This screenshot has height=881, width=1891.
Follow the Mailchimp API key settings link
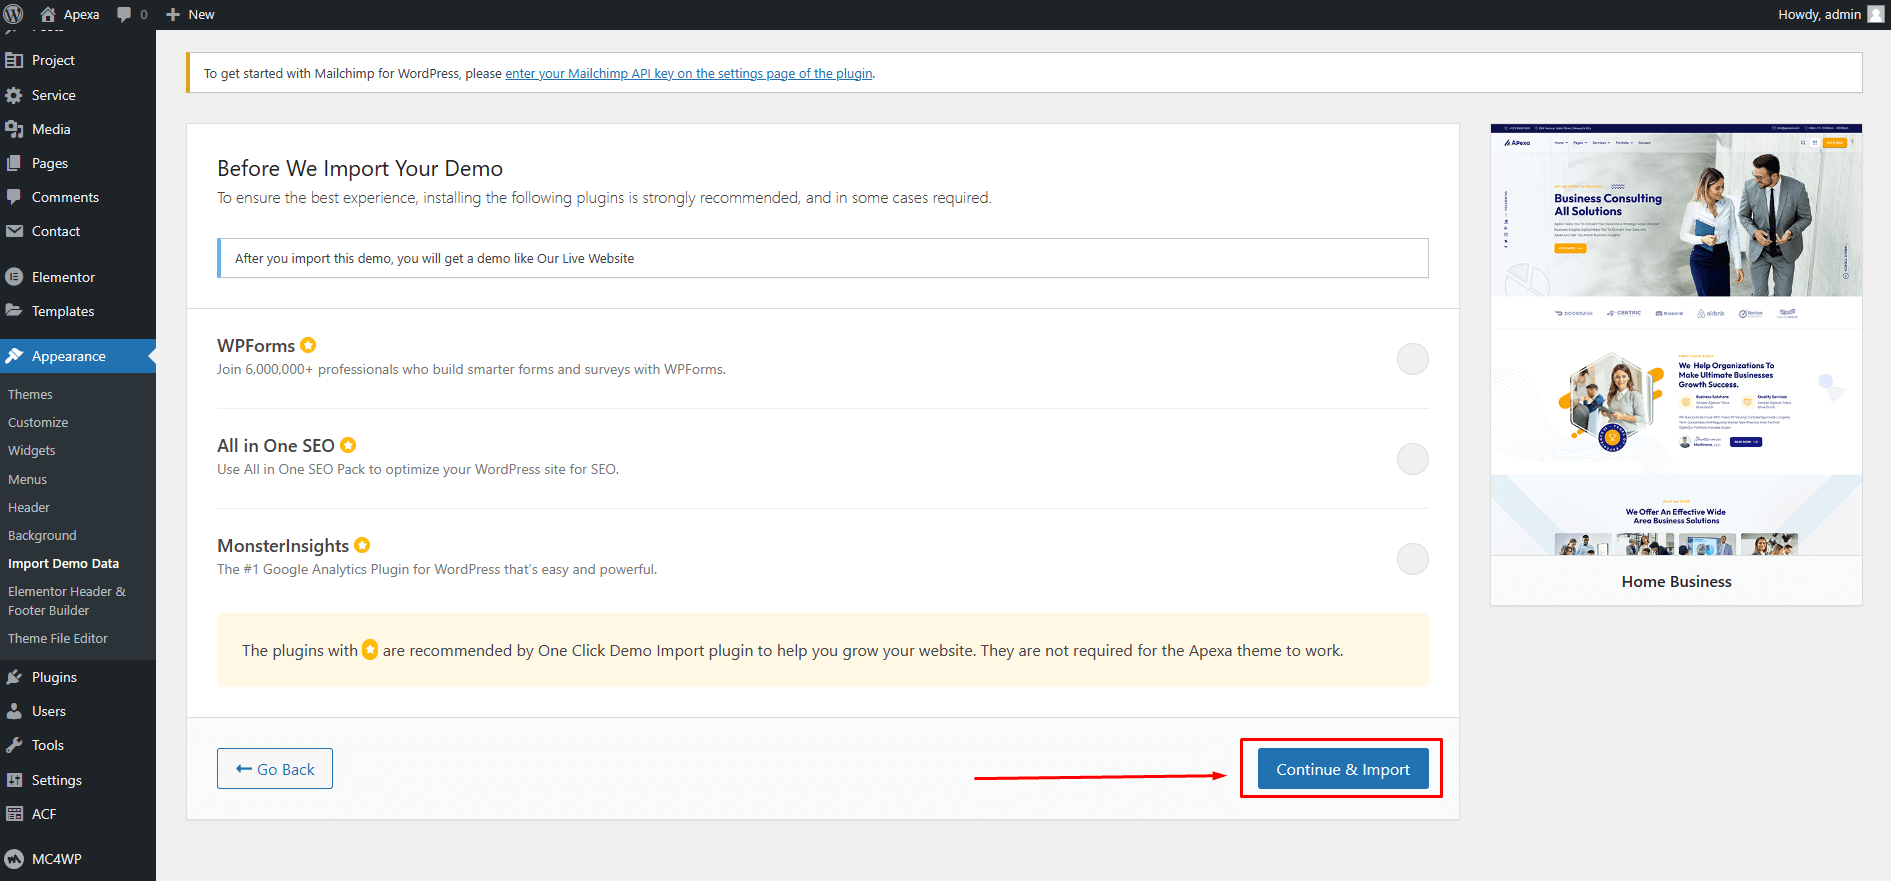[688, 74]
